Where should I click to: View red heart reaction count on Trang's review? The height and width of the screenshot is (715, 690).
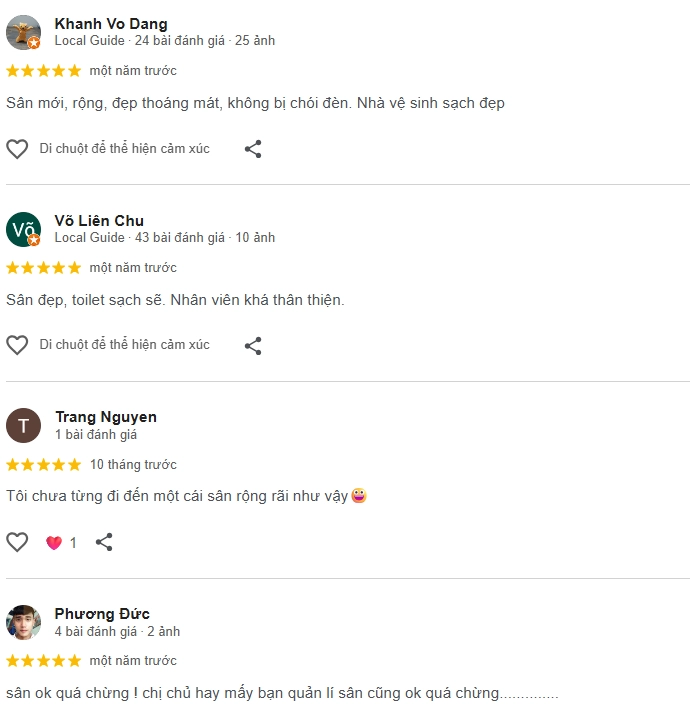click(x=61, y=543)
